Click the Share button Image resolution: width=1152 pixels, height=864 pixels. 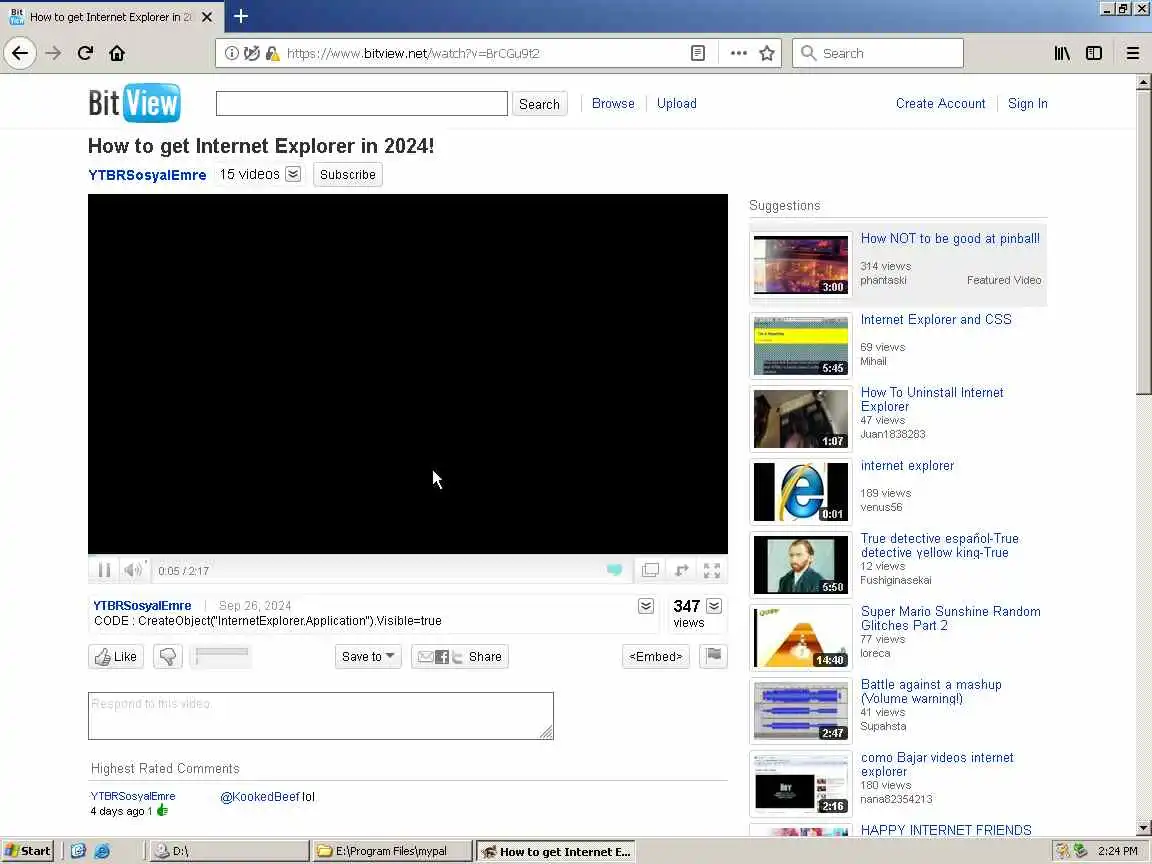coord(460,657)
